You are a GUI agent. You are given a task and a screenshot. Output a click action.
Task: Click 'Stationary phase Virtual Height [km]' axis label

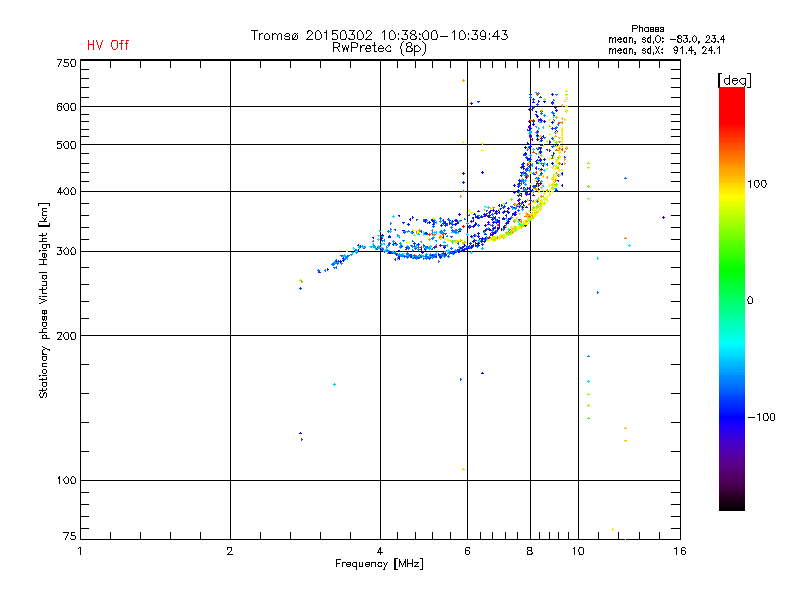(44, 300)
